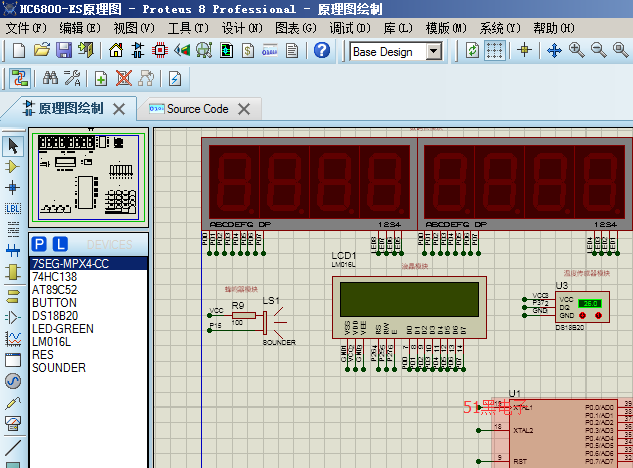This screenshot has height=468, width=633.
Task: Select the Wire Label LBL tool
Action: click(x=13, y=209)
